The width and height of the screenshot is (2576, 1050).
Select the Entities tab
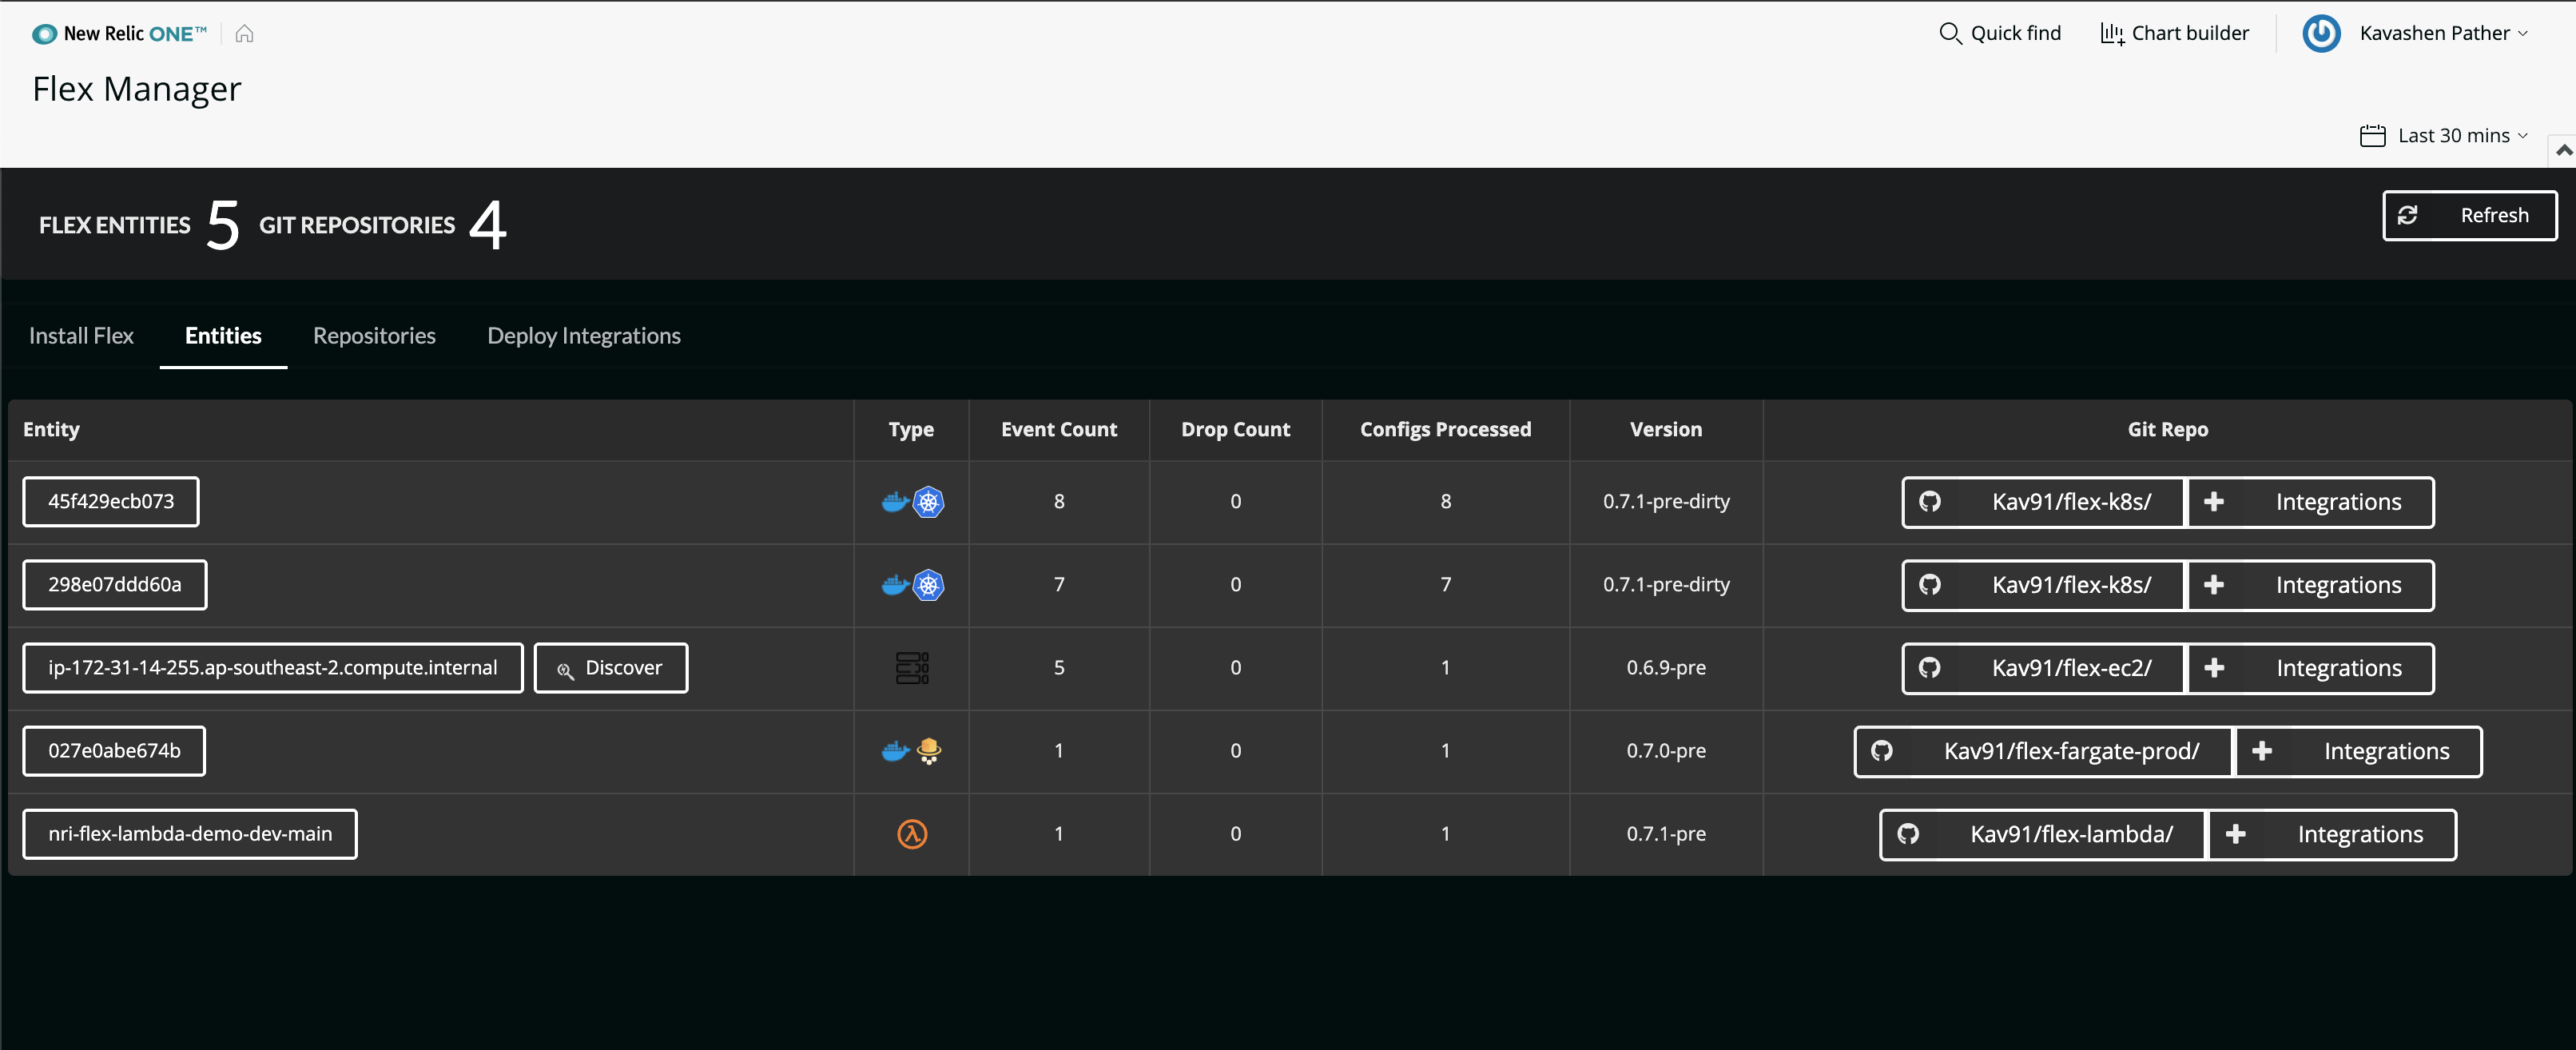click(222, 335)
